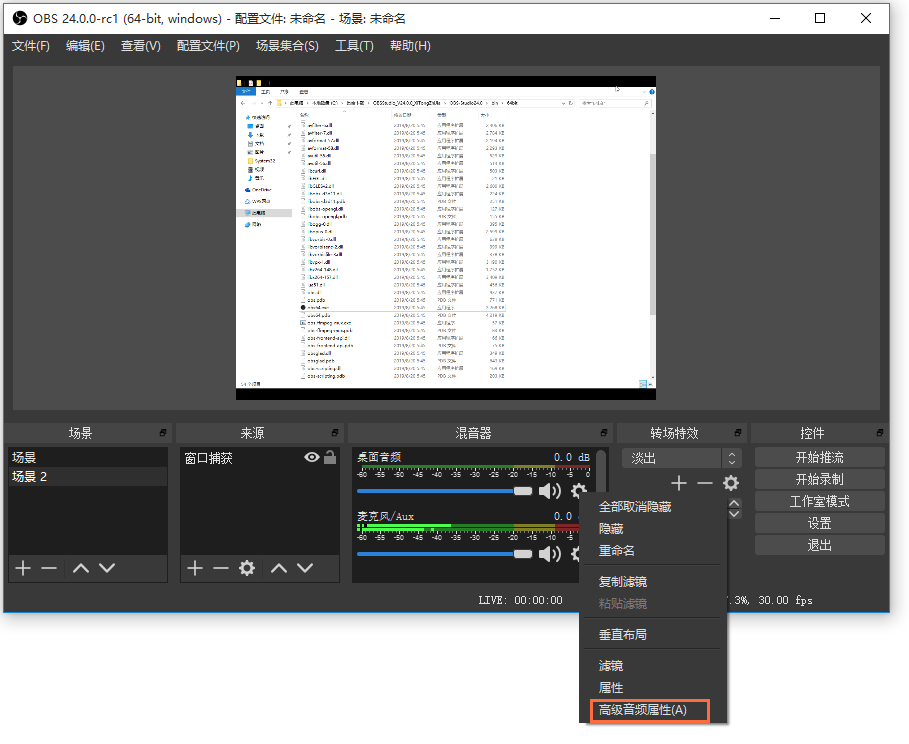Open the 工具(T) menu
Viewport: 909px width, 744px height.
(354, 46)
